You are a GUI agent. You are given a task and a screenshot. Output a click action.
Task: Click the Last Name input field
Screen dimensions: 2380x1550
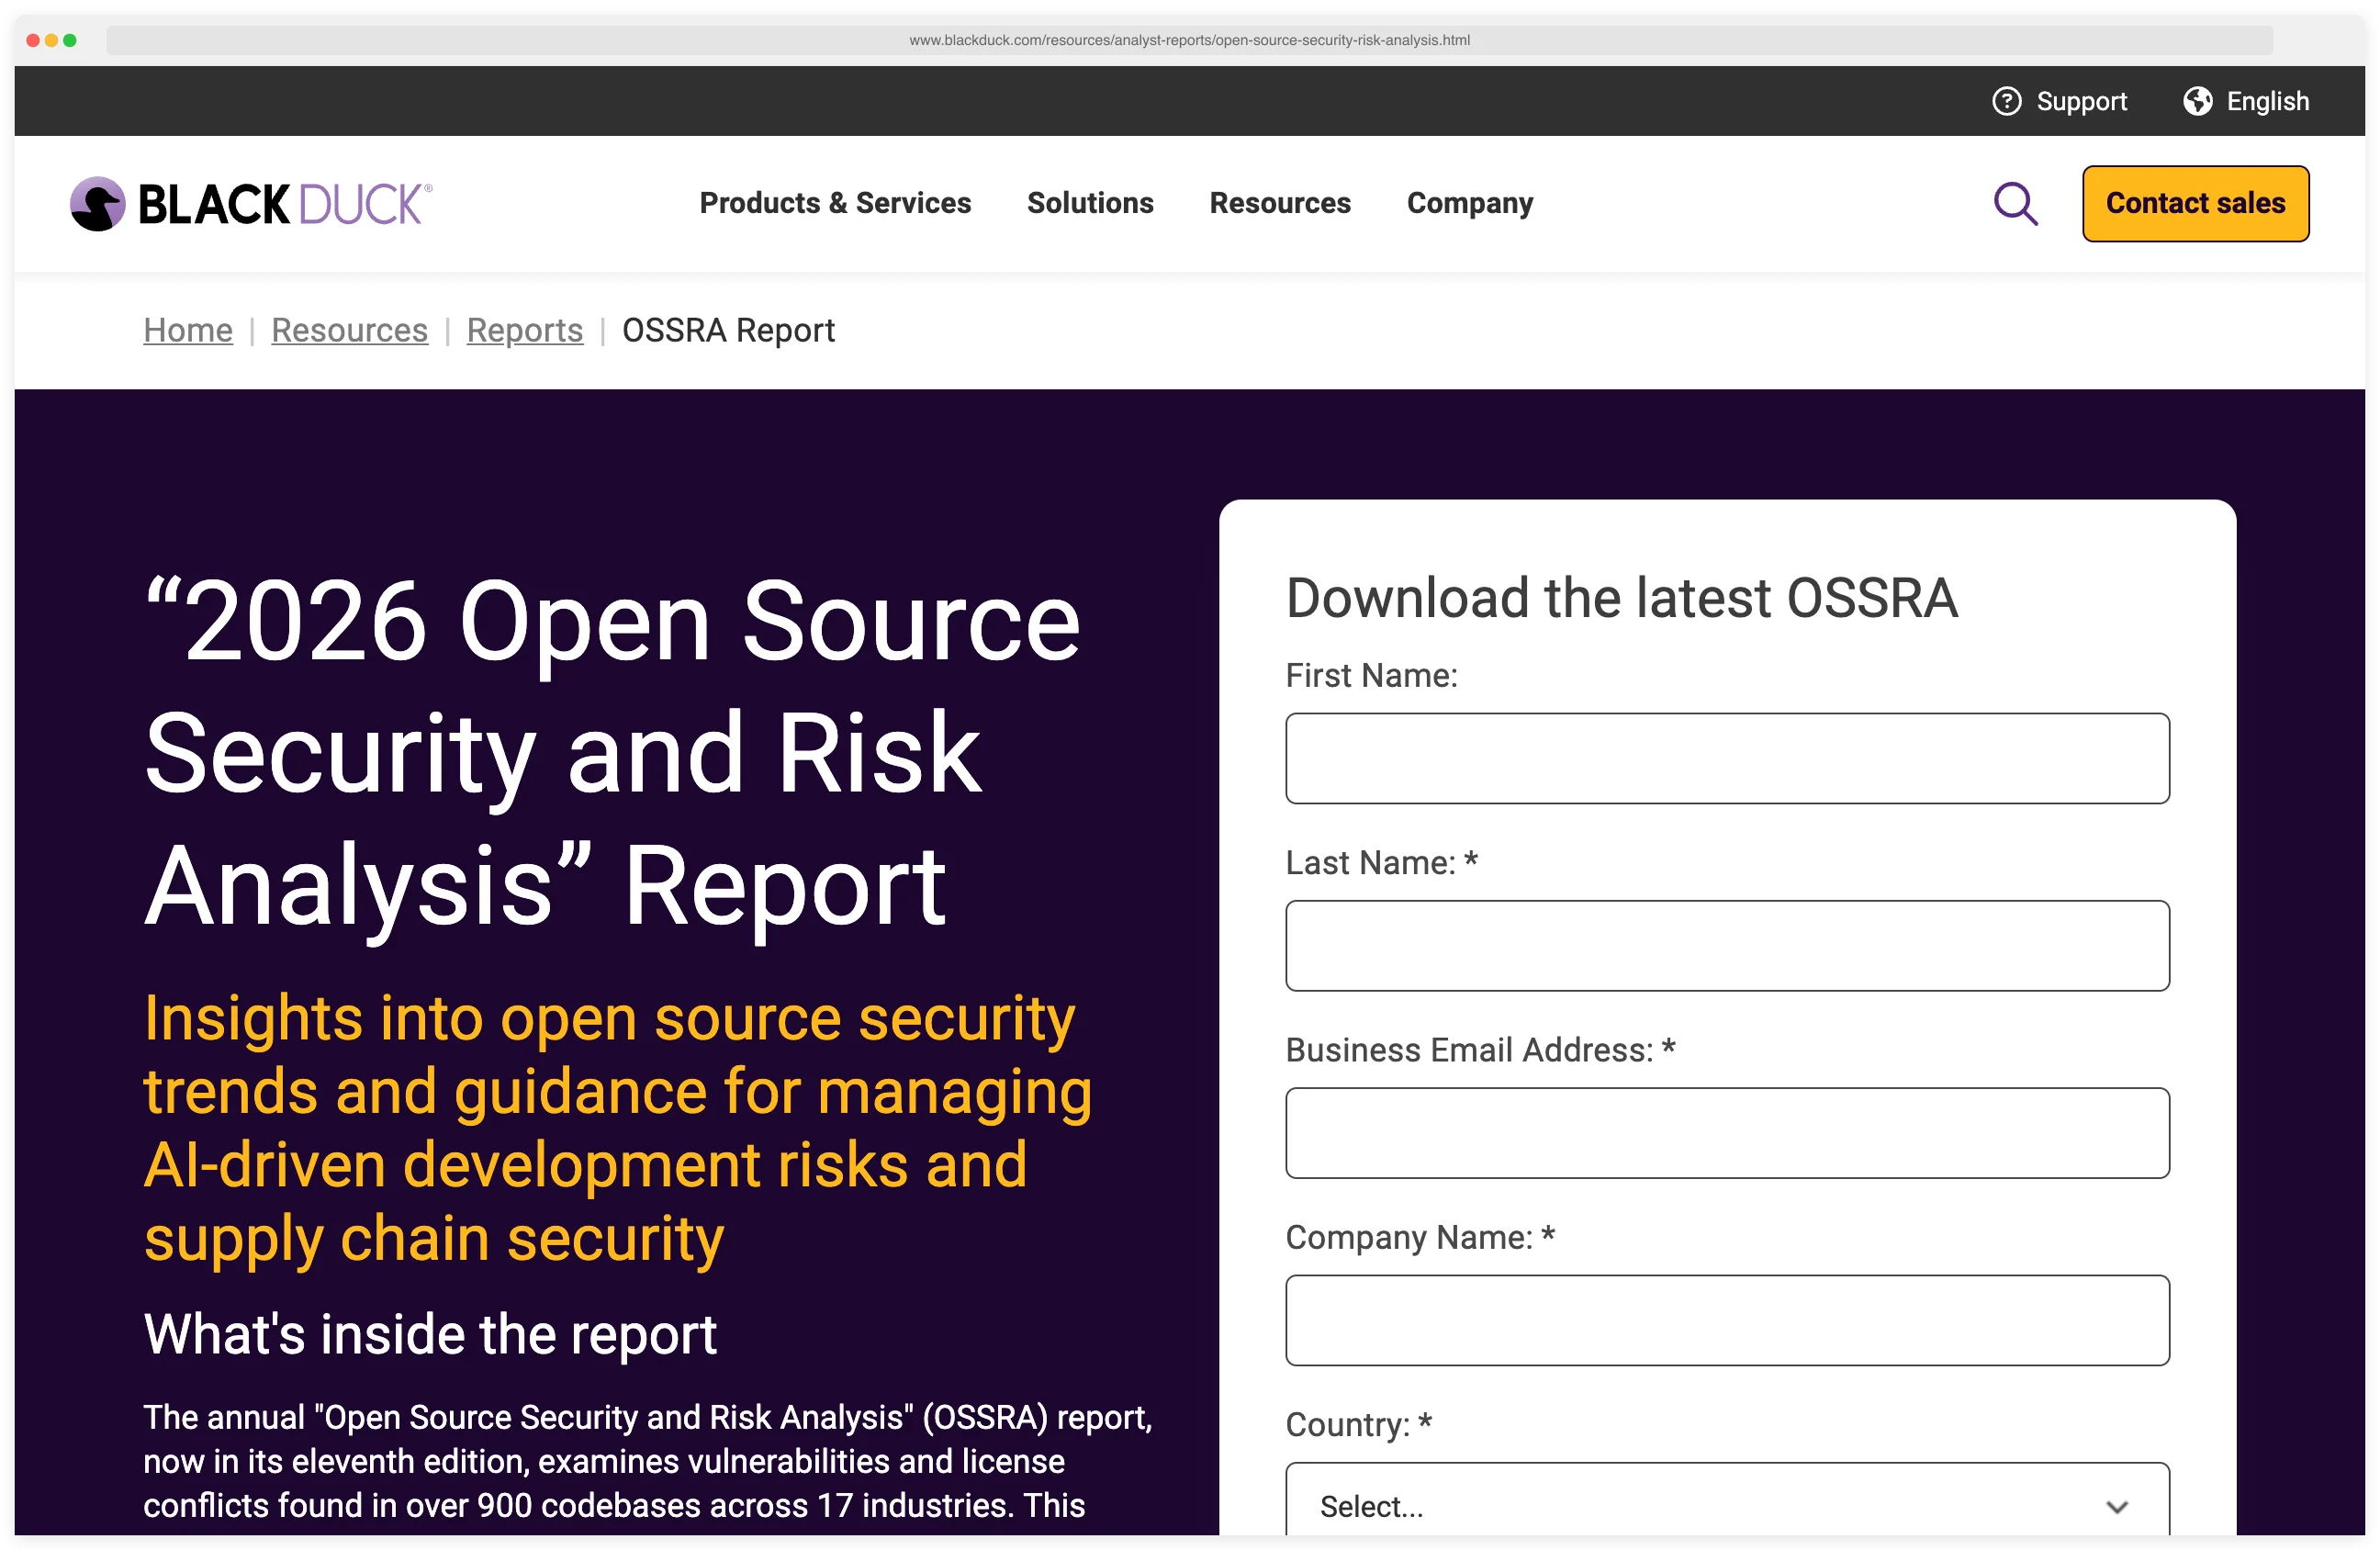tap(1727, 945)
